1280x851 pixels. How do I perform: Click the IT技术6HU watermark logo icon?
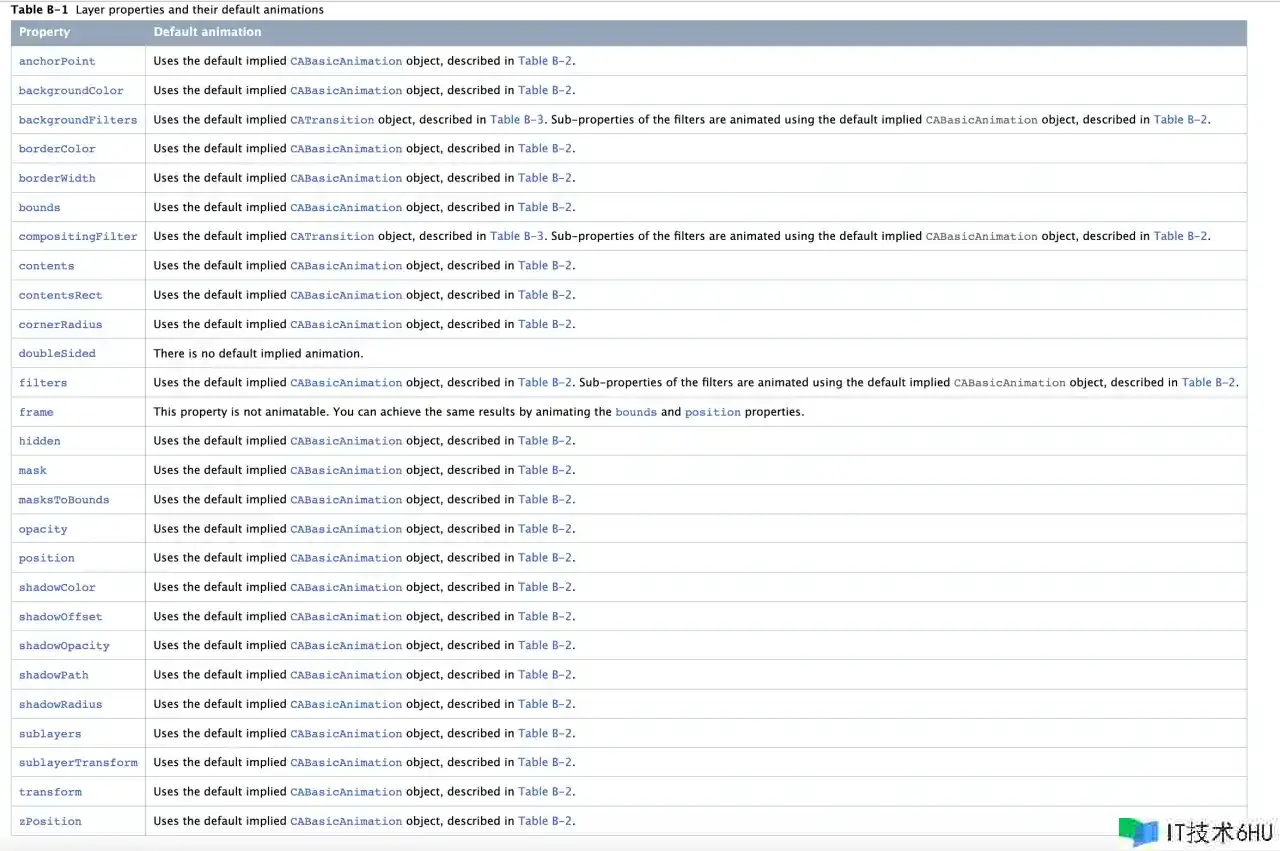(x=1138, y=832)
